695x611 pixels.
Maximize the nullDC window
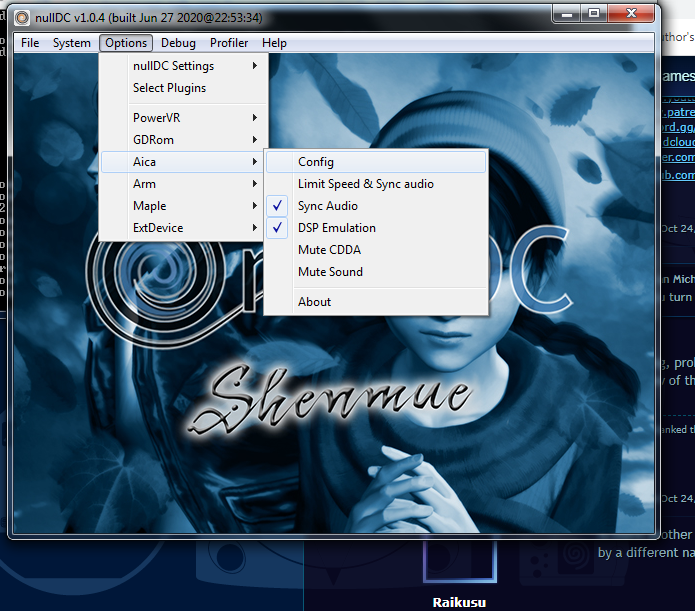coord(594,14)
